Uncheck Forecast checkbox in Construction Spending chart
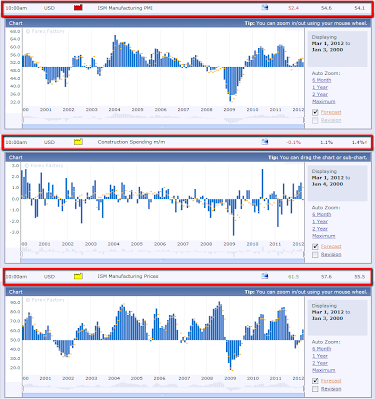375x400 pixels. pos(315,247)
